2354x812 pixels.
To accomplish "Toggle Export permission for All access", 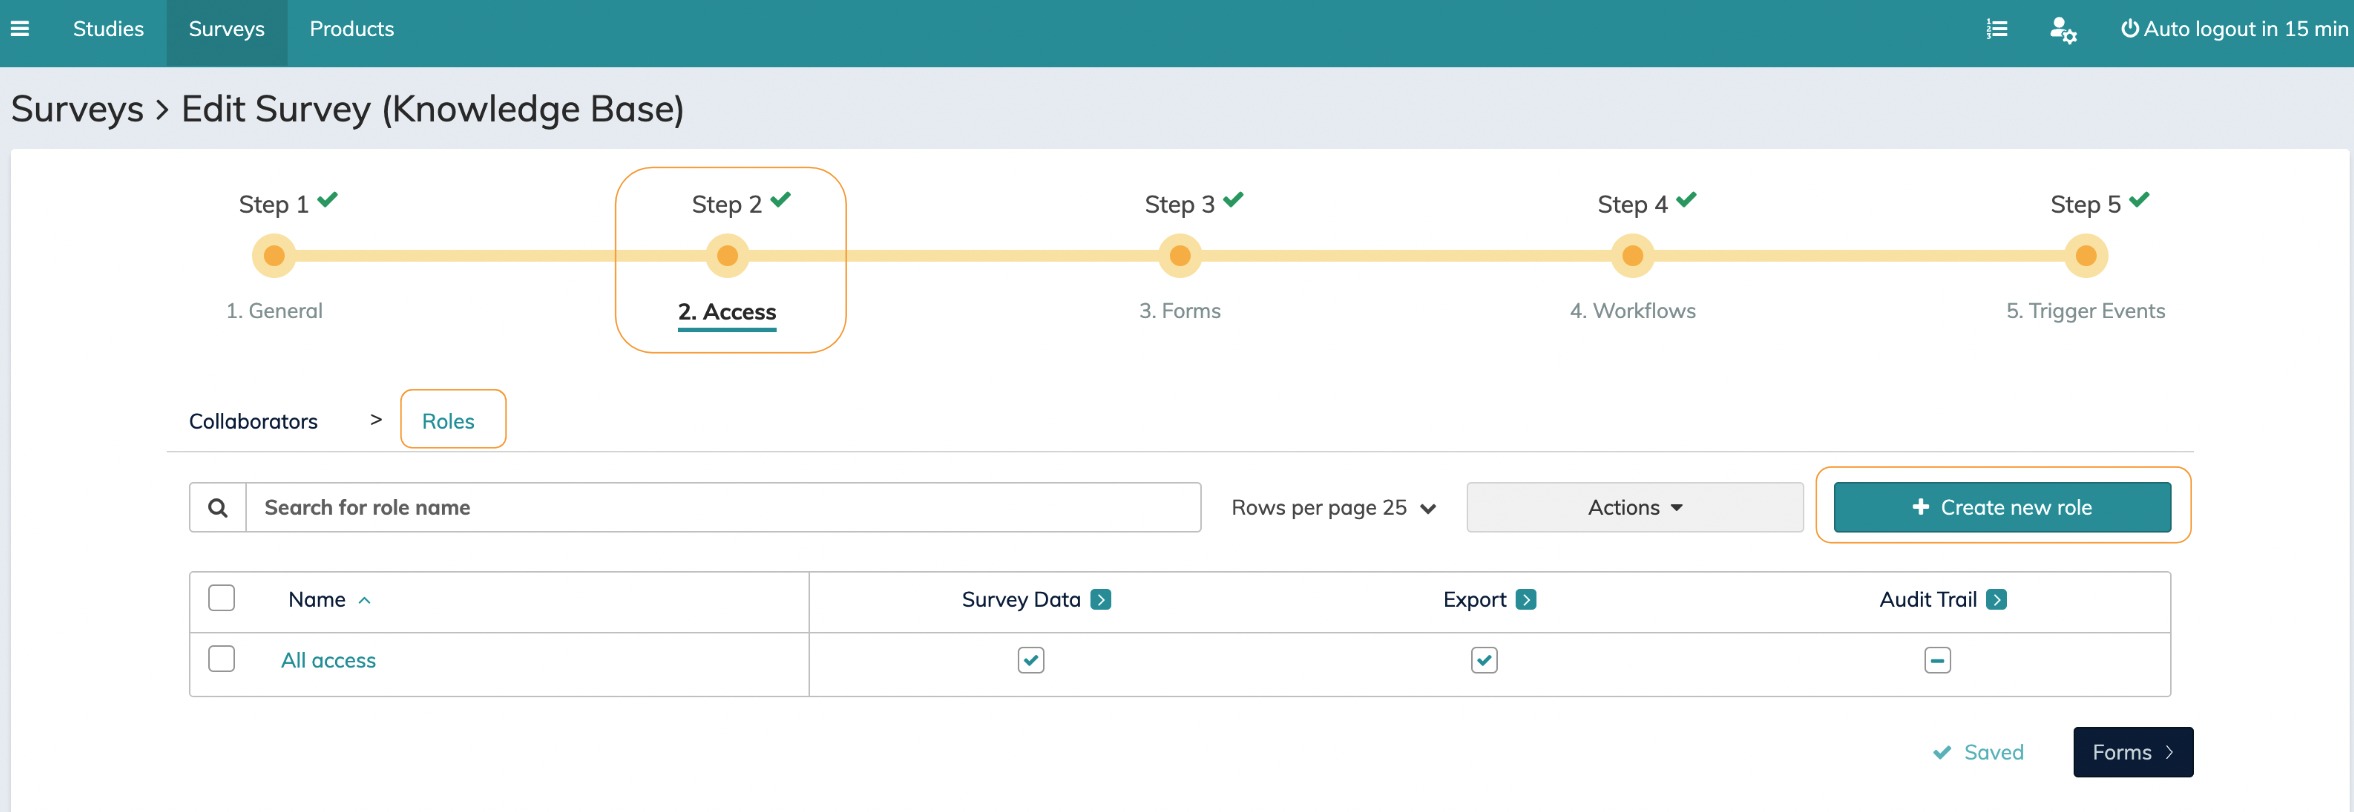I will 1484,660.
